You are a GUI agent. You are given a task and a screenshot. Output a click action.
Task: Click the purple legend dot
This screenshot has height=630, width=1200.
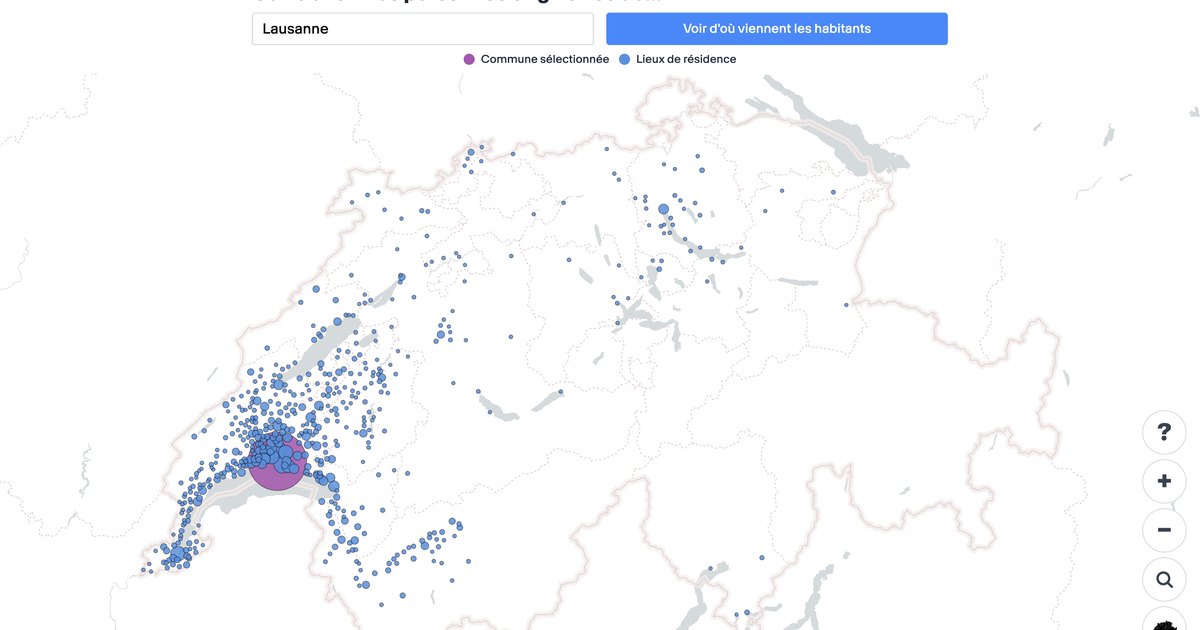469,59
